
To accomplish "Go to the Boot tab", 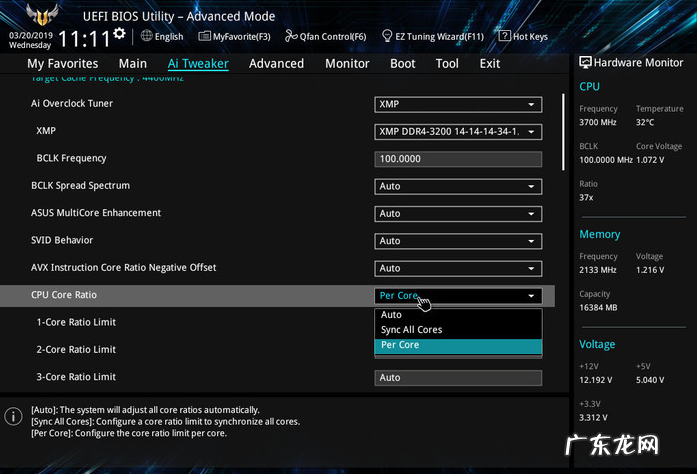I will 403,63.
